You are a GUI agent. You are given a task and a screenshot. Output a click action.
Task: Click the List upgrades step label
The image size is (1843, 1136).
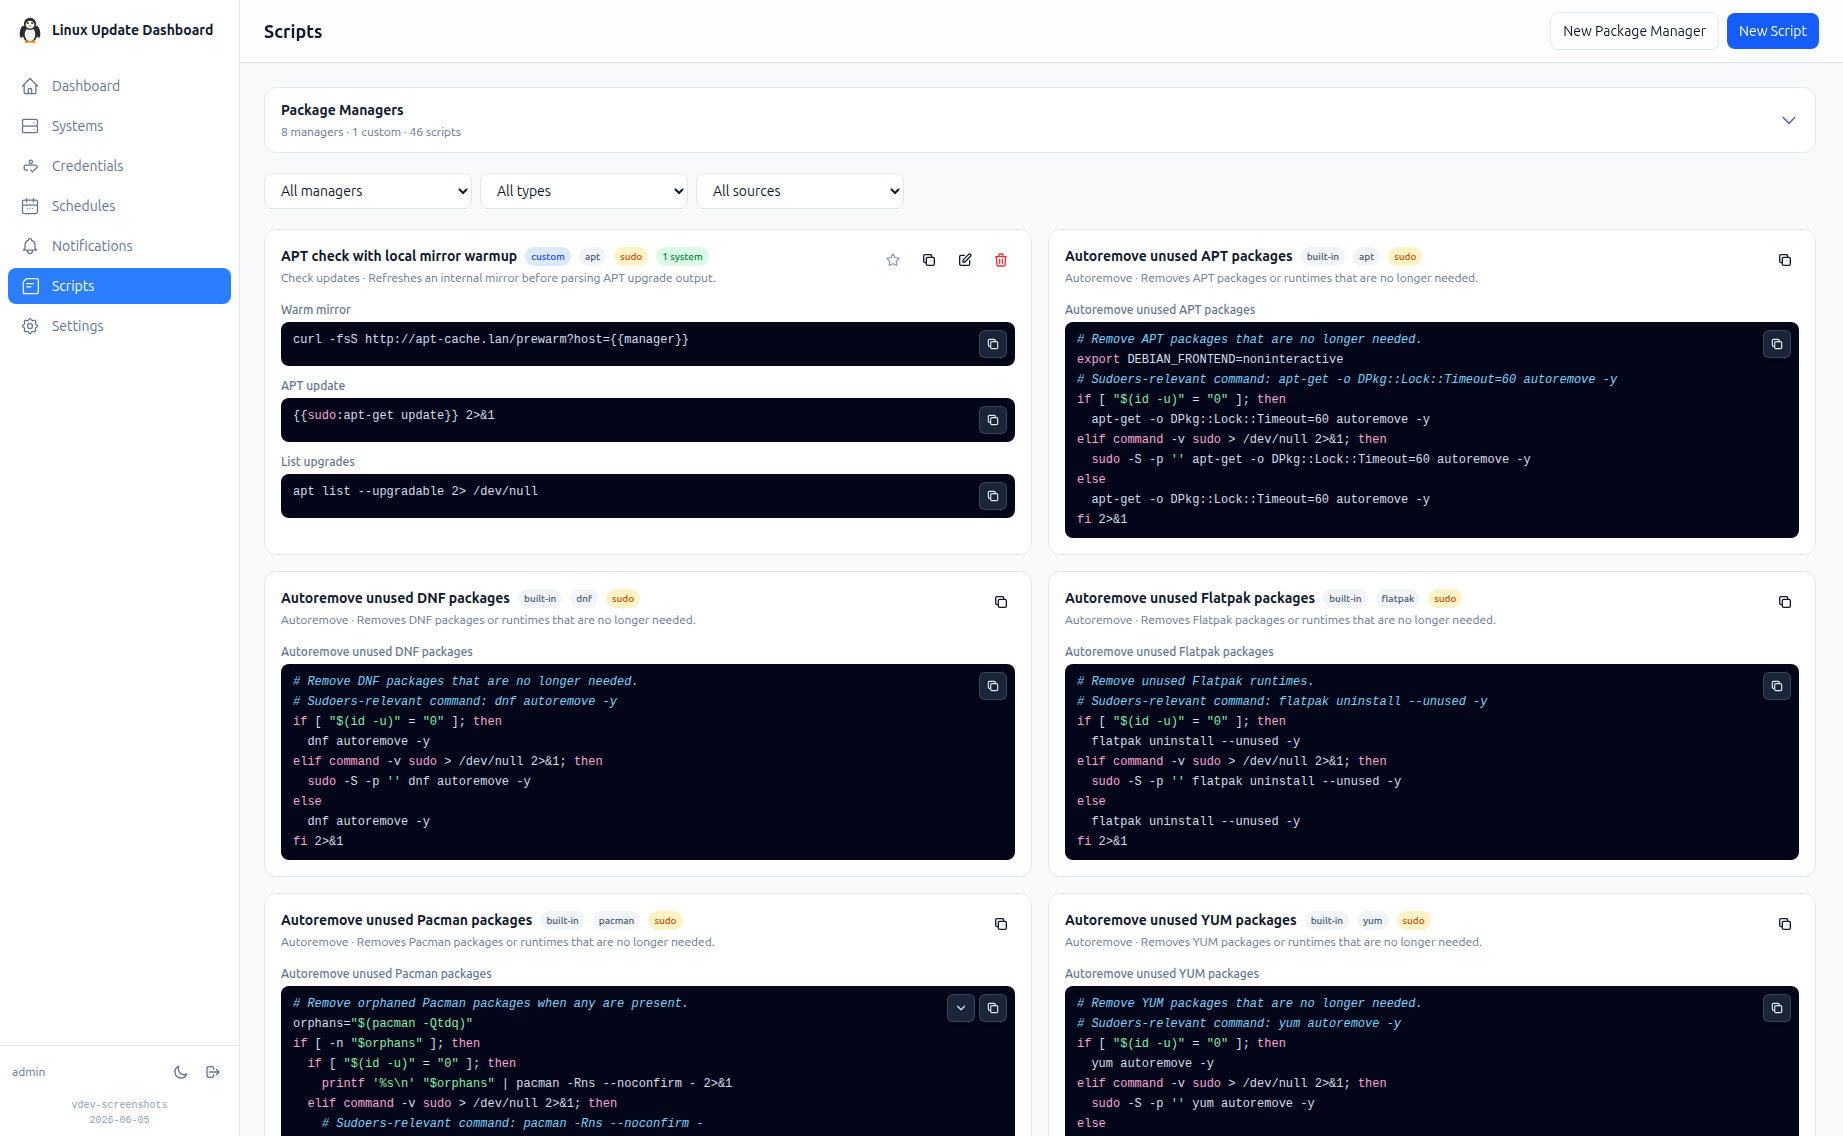click(x=318, y=462)
